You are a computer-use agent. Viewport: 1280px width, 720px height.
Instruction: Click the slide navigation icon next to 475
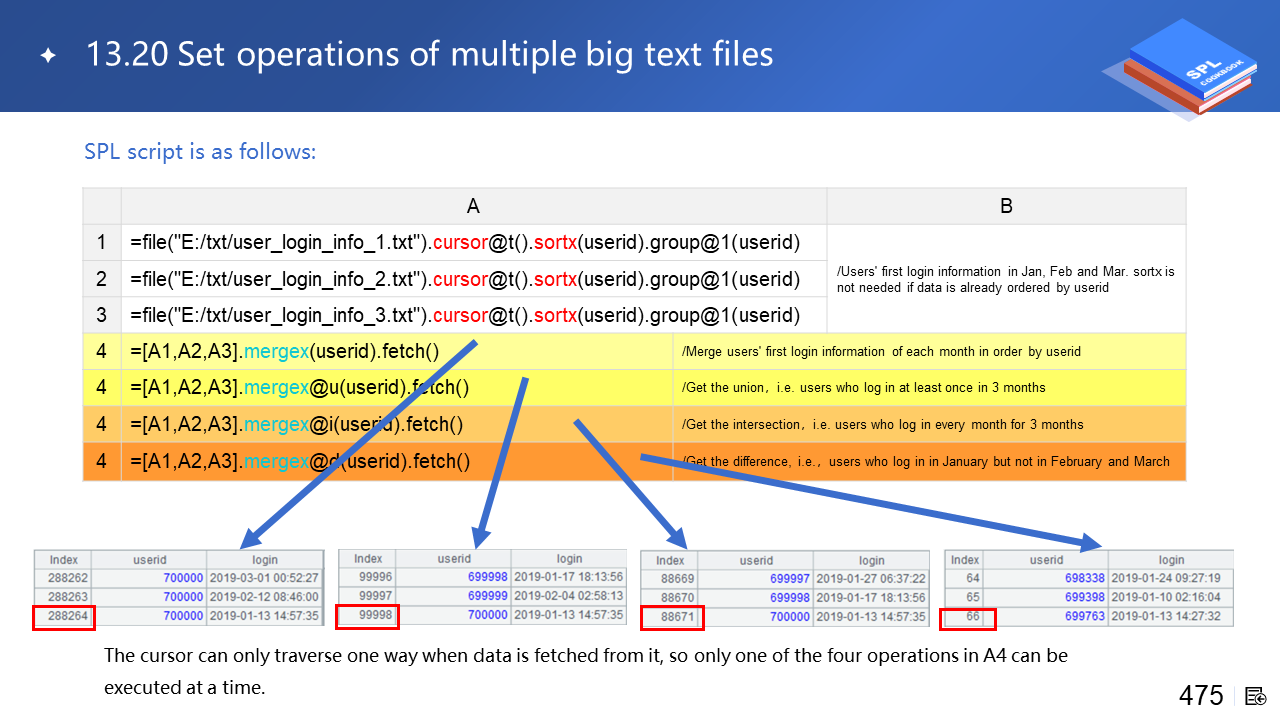coord(1256,696)
